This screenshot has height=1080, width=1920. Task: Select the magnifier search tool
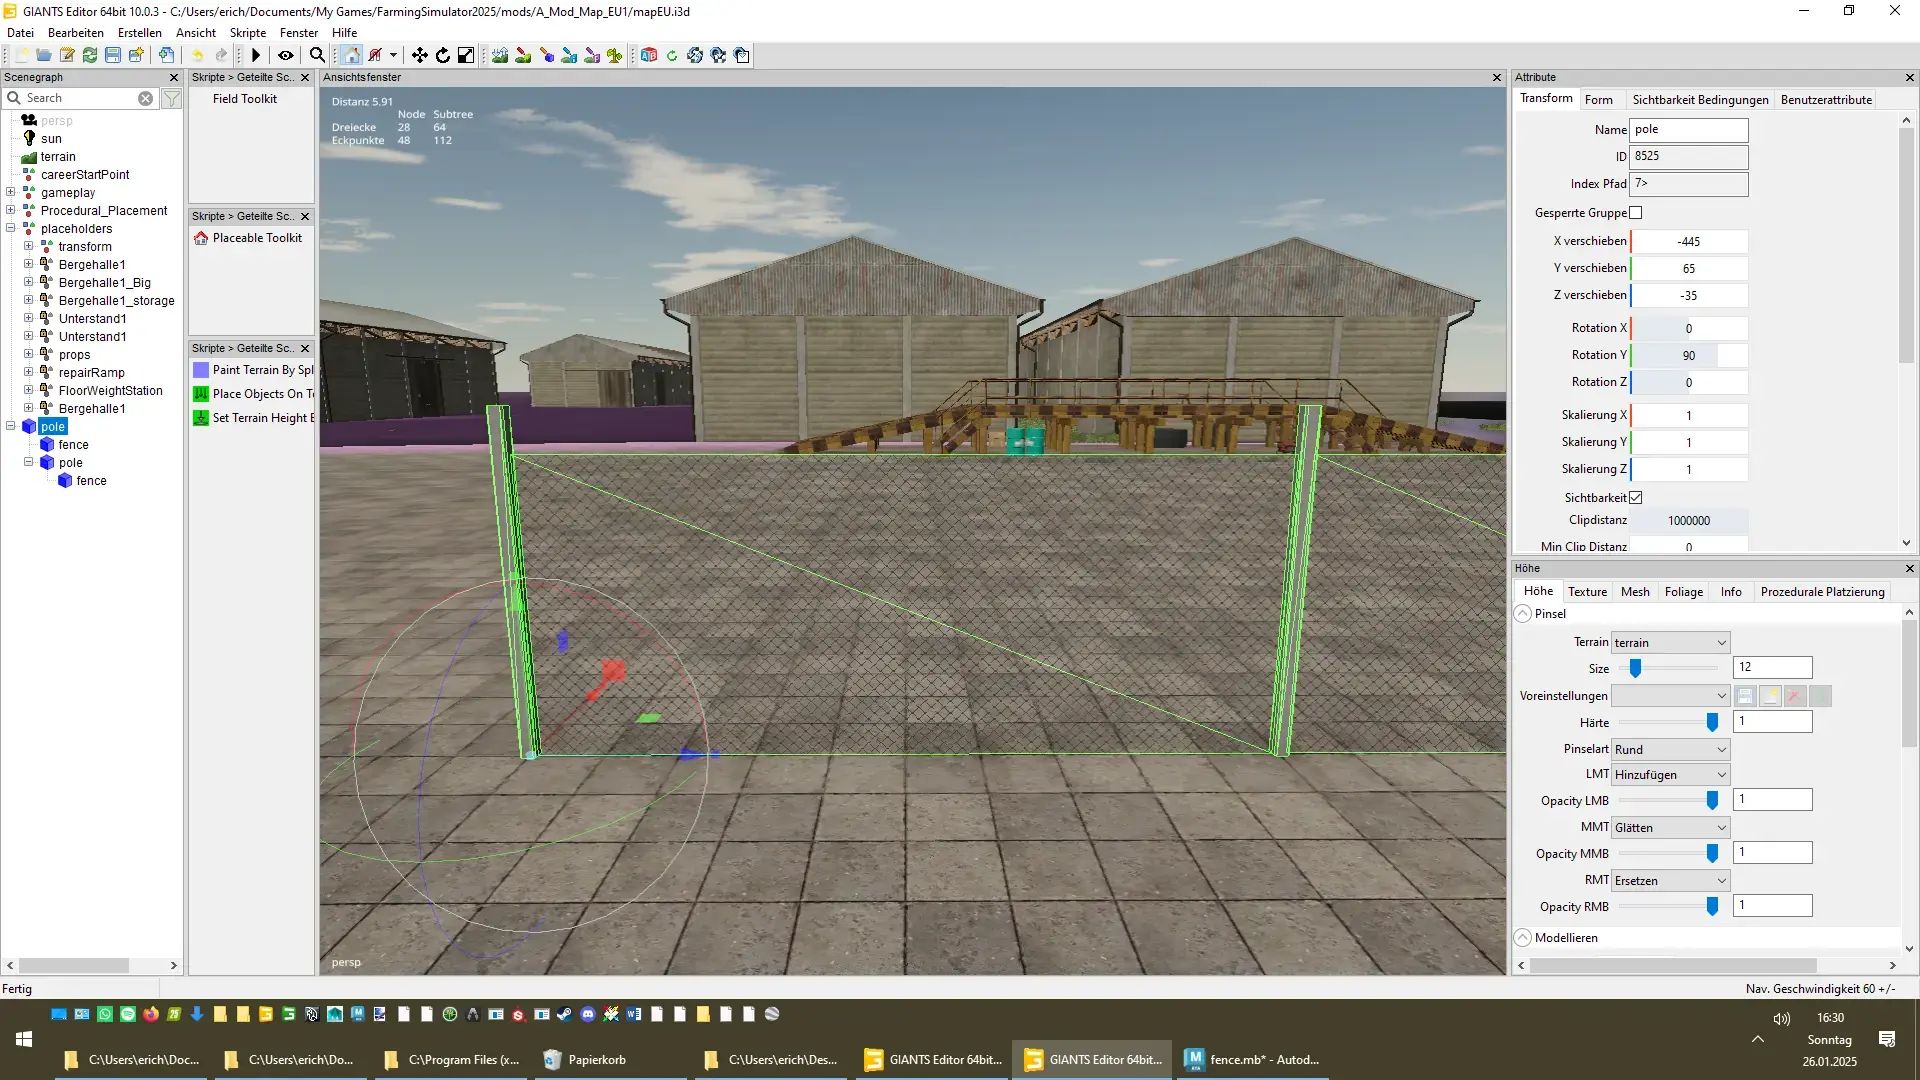tap(317, 56)
